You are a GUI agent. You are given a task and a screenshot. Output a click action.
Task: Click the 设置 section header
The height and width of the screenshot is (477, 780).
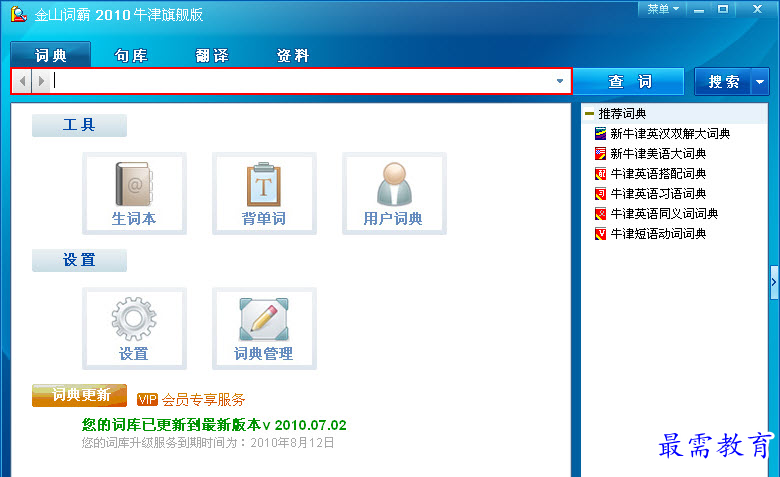[x=79, y=260]
